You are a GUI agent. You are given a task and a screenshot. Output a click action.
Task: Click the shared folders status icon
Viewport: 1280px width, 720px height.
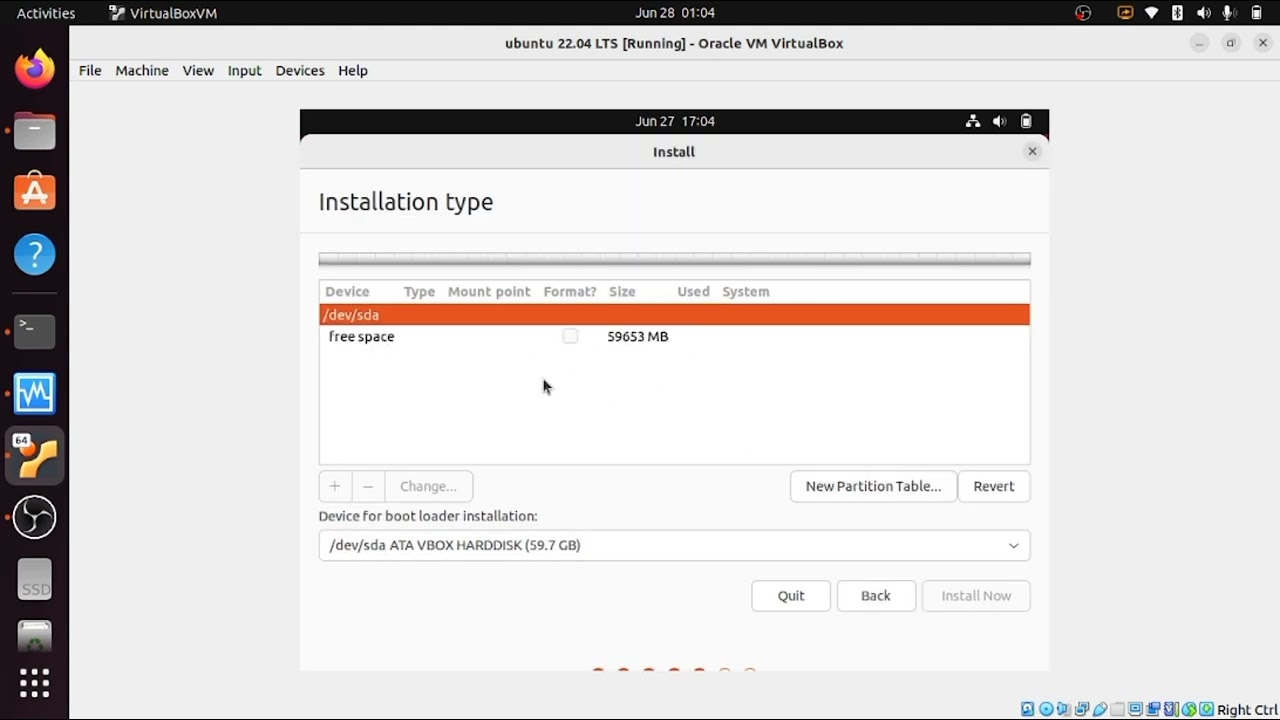click(1118, 710)
